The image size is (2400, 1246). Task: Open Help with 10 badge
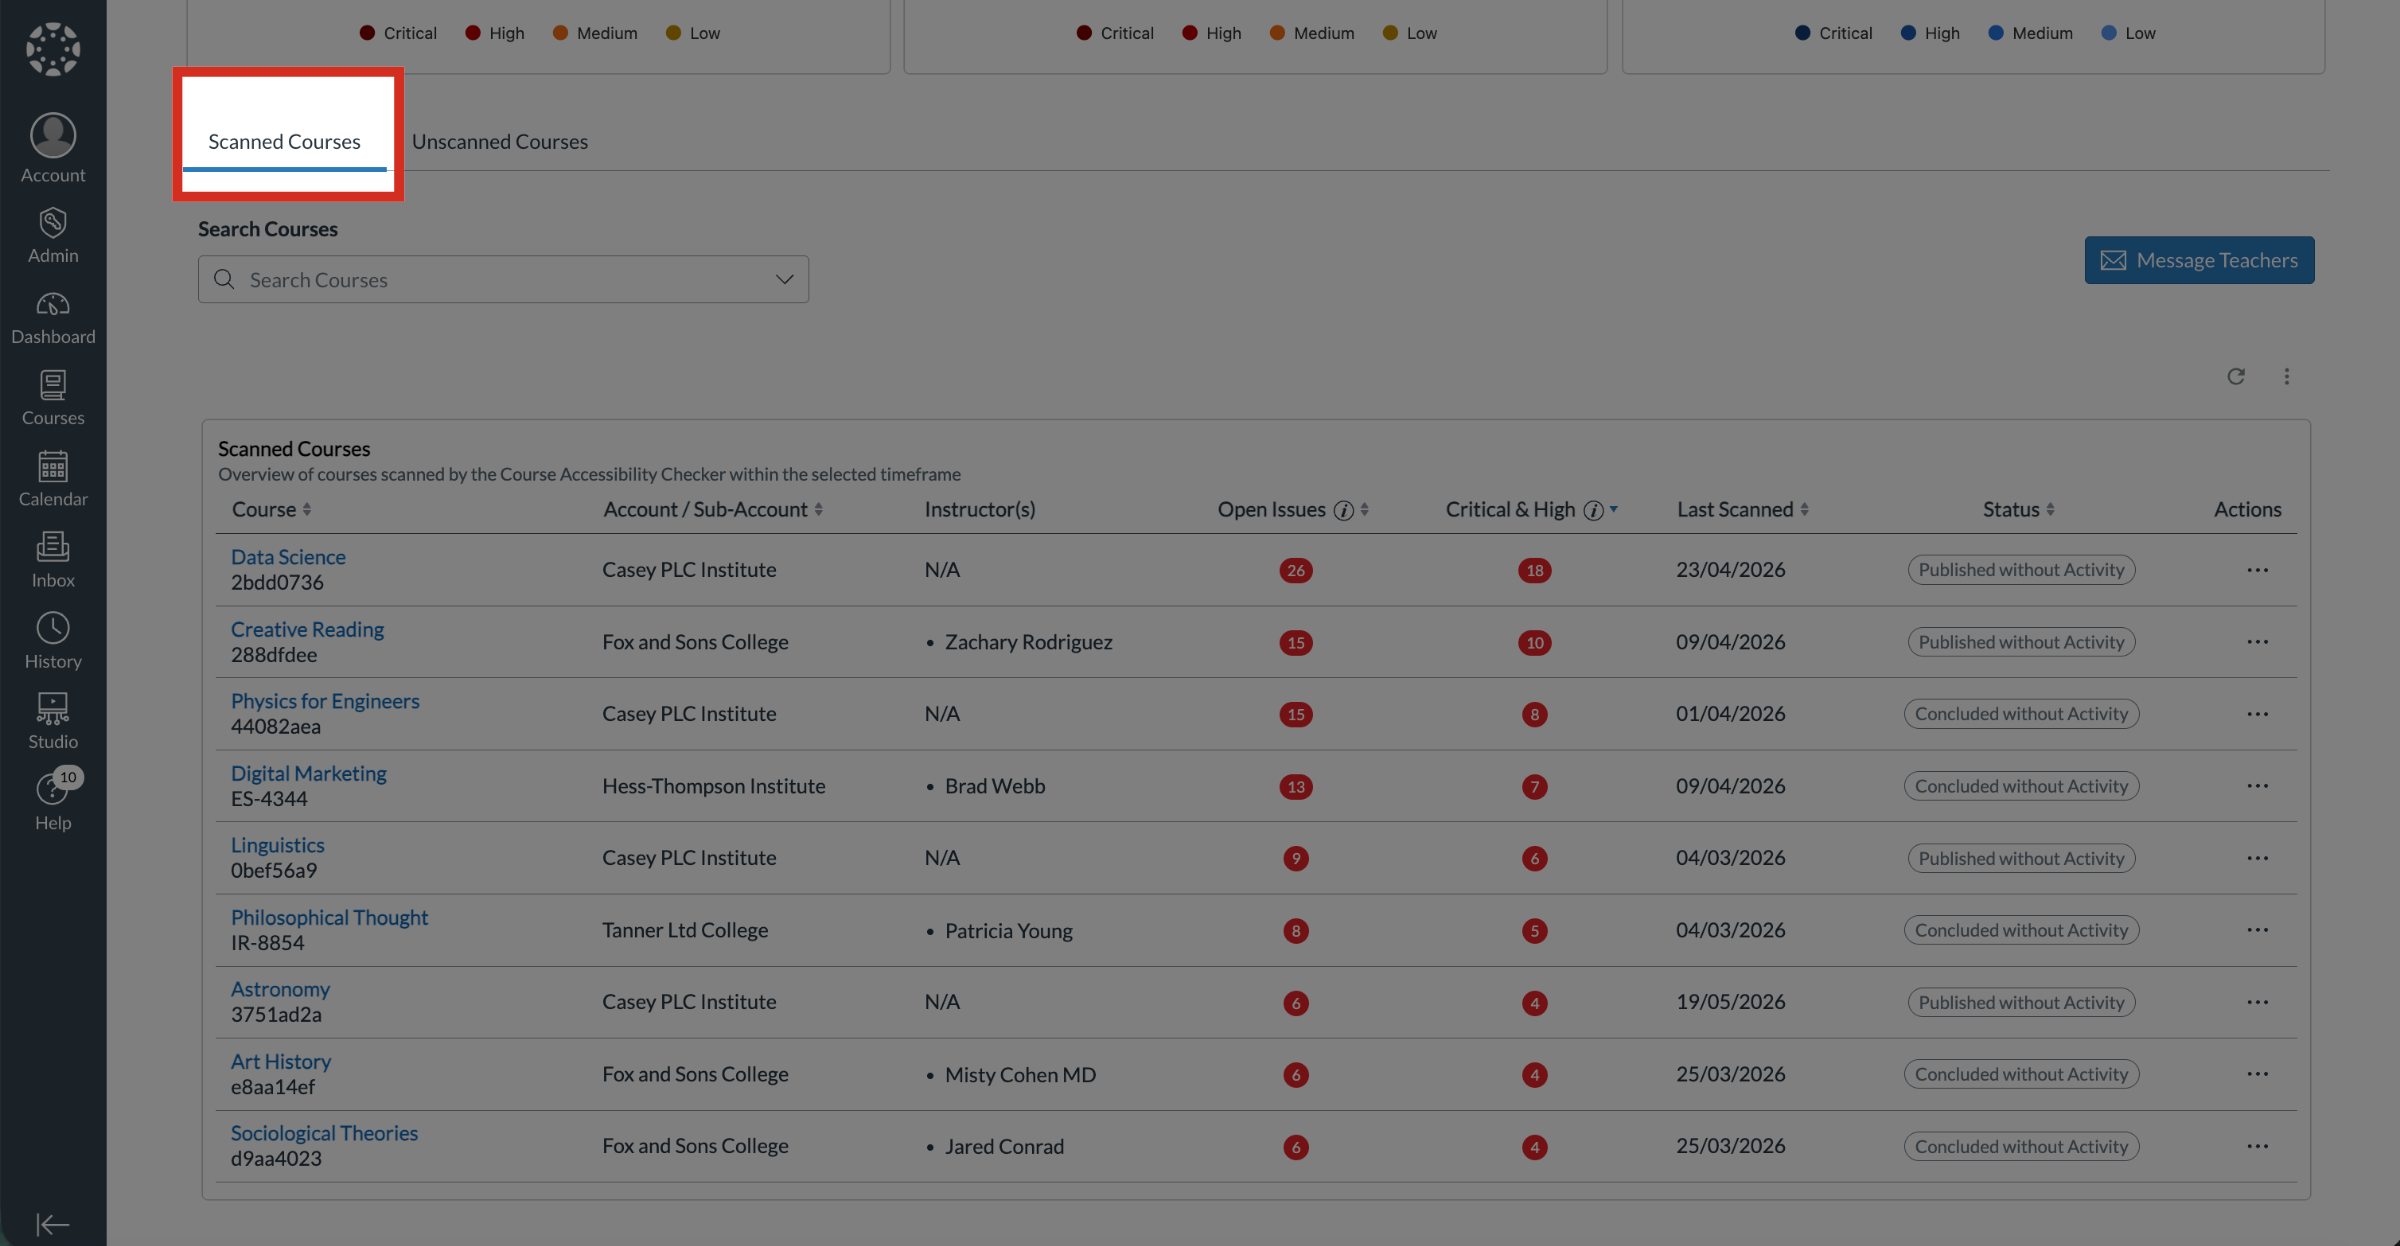point(53,801)
